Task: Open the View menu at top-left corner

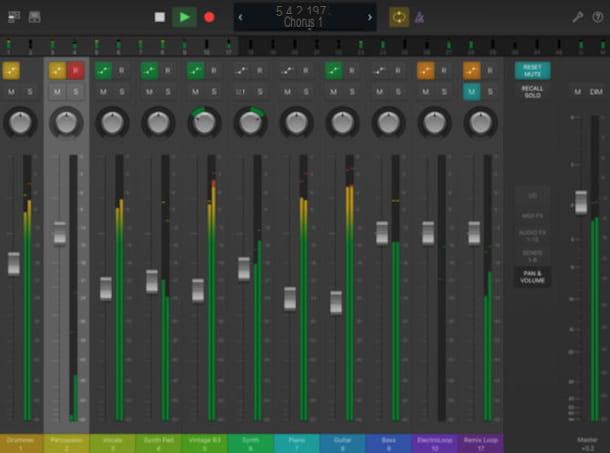Action: [x=12, y=17]
